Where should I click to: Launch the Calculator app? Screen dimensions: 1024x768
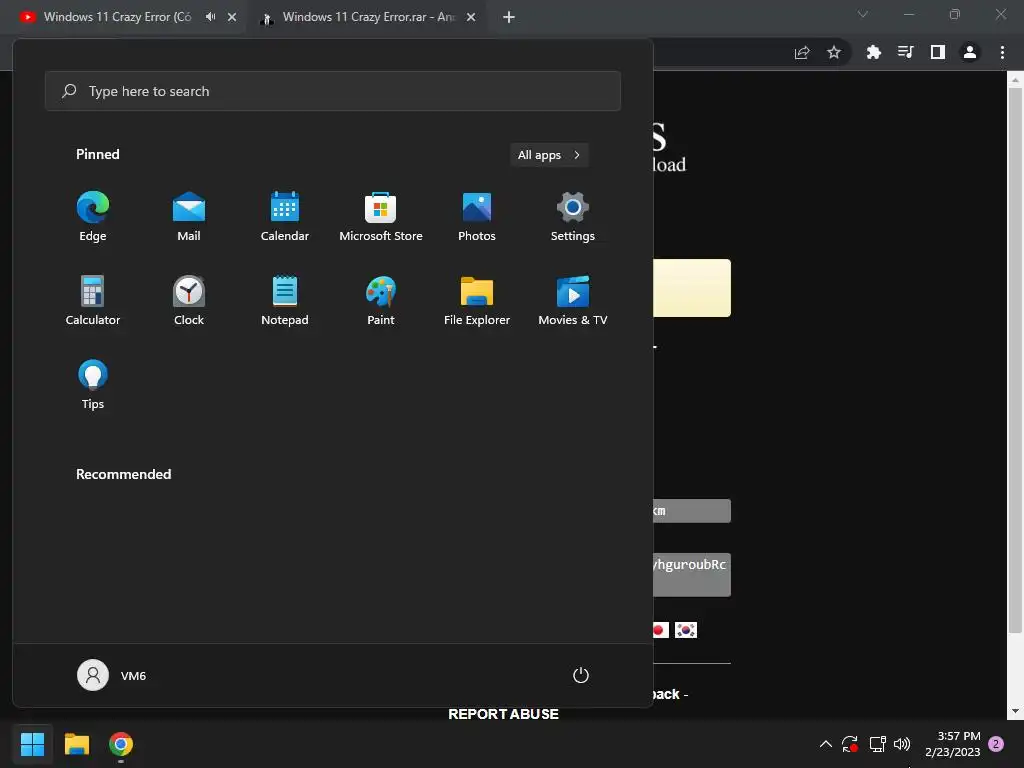coord(93,300)
